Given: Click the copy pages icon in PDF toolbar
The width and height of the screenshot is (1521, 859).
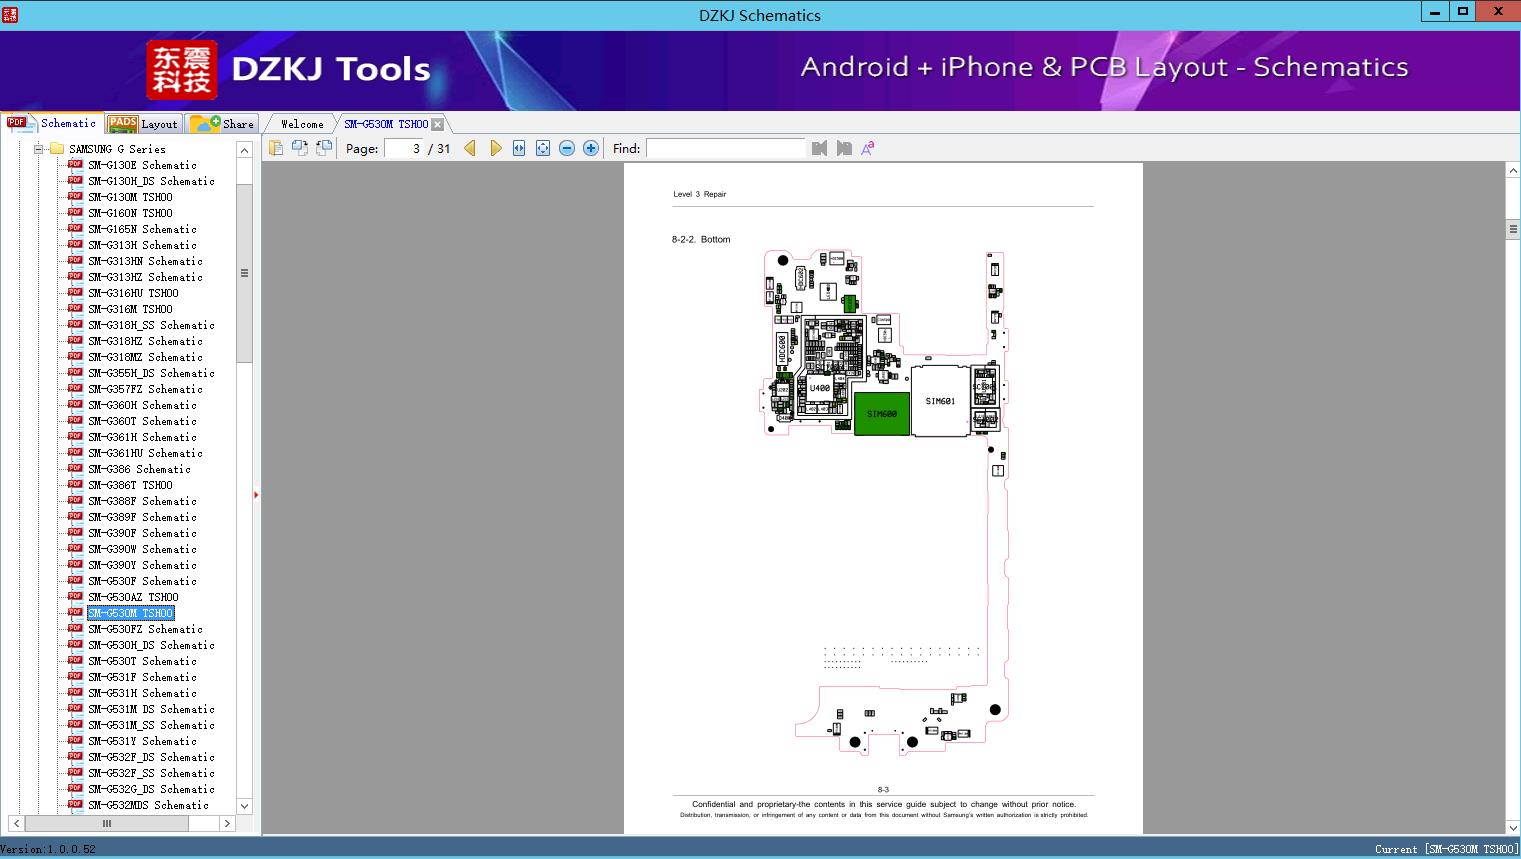Looking at the screenshot, I should point(276,148).
